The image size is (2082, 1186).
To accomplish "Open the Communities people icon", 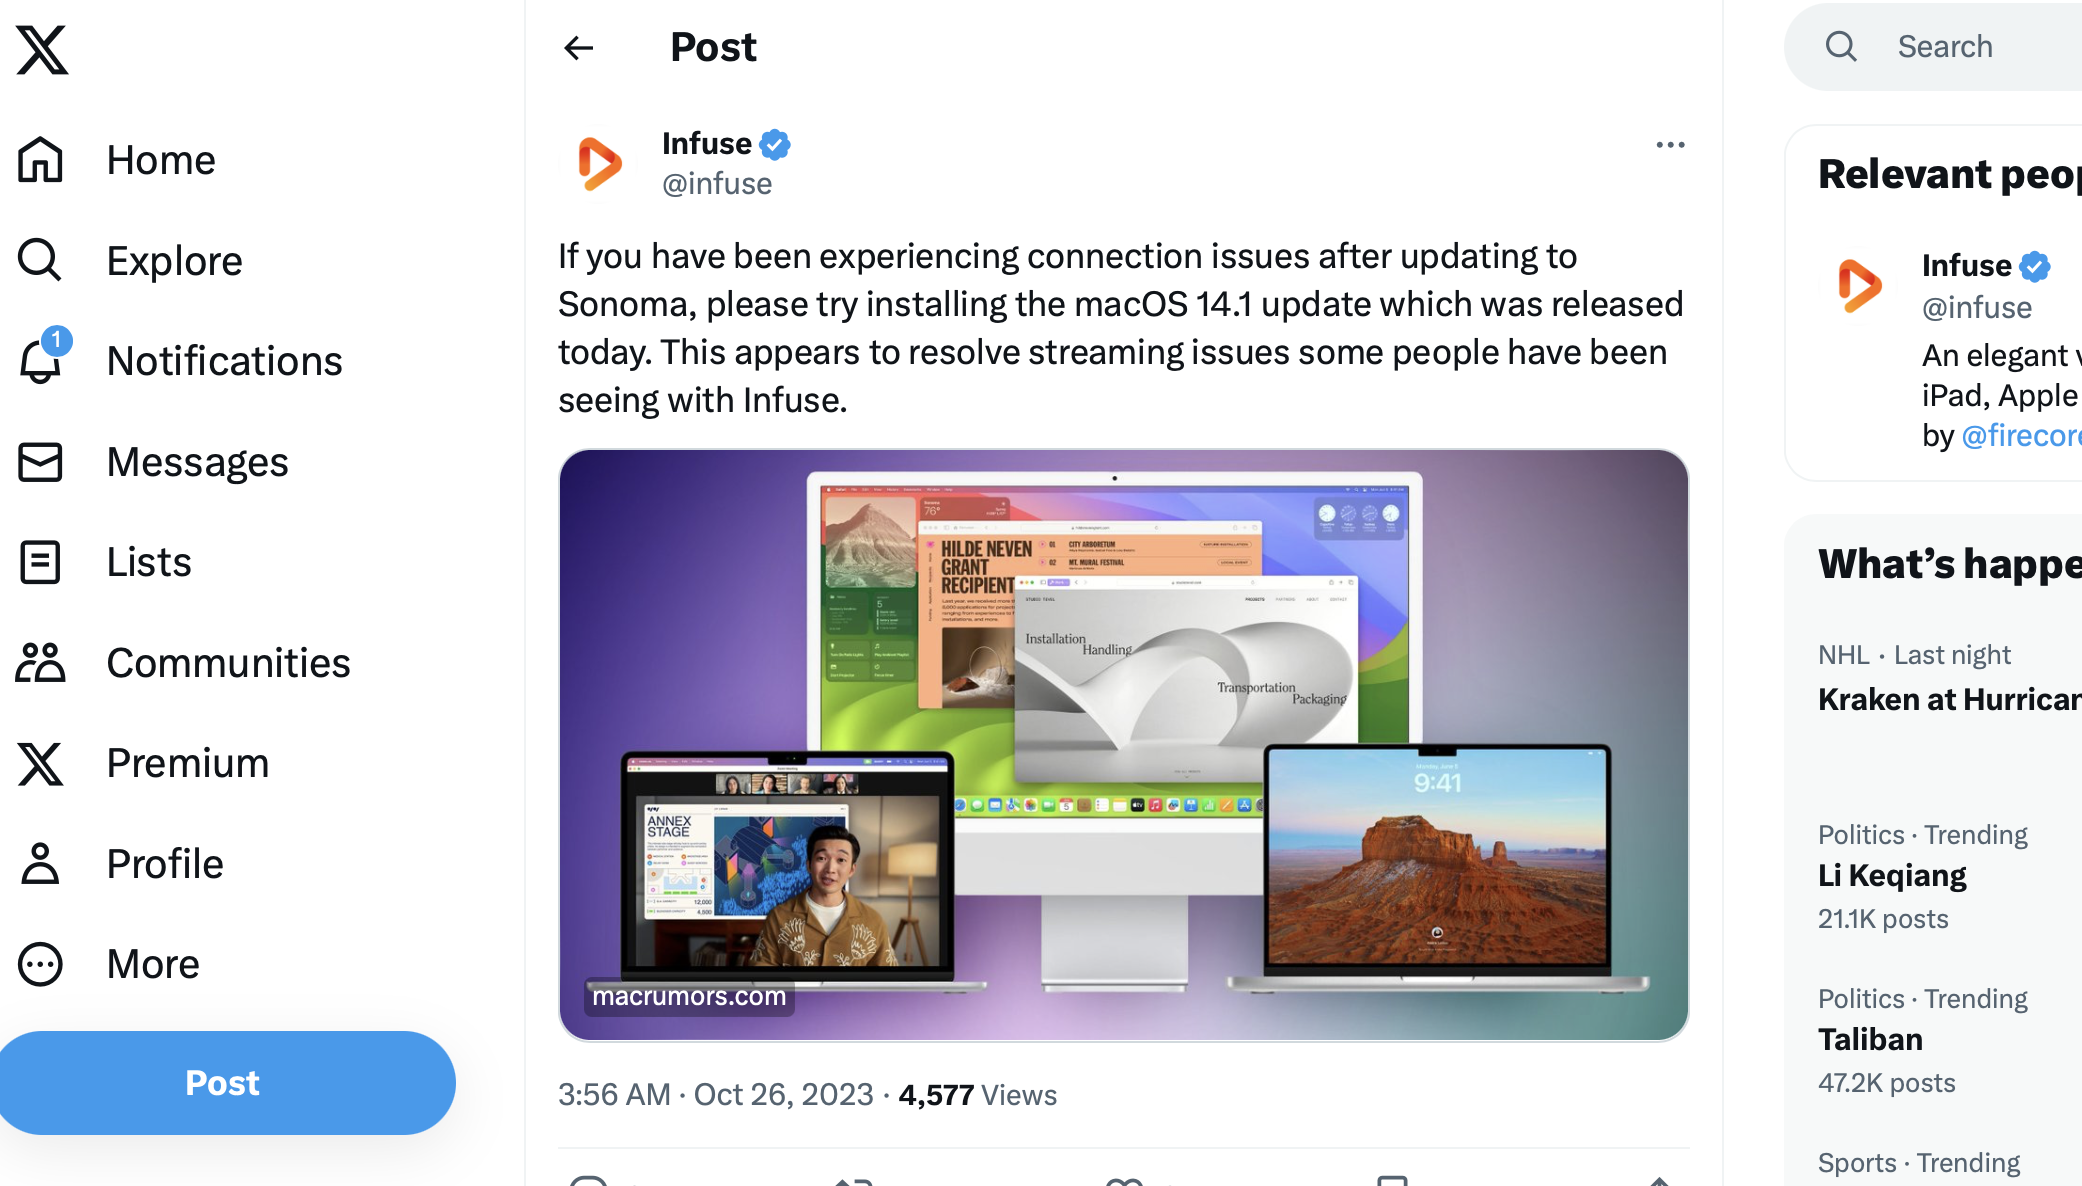I will point(41,663).
